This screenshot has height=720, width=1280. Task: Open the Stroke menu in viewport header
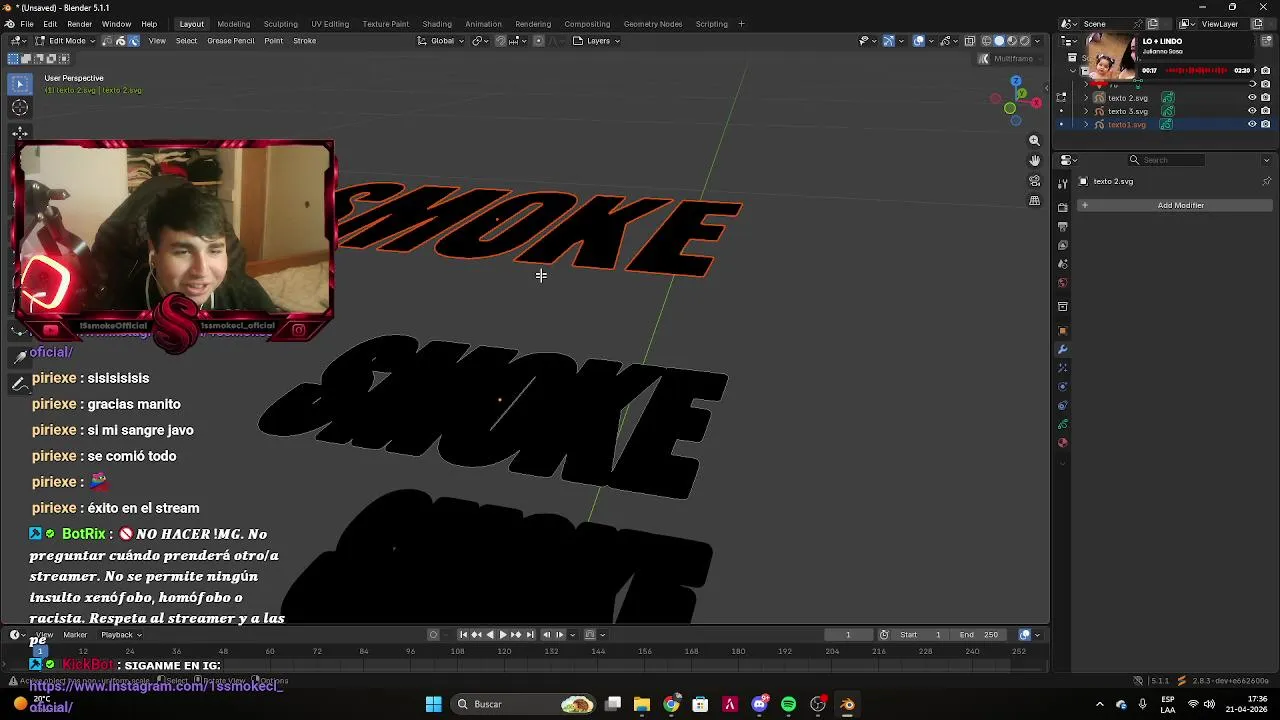(x=304, y=41)
